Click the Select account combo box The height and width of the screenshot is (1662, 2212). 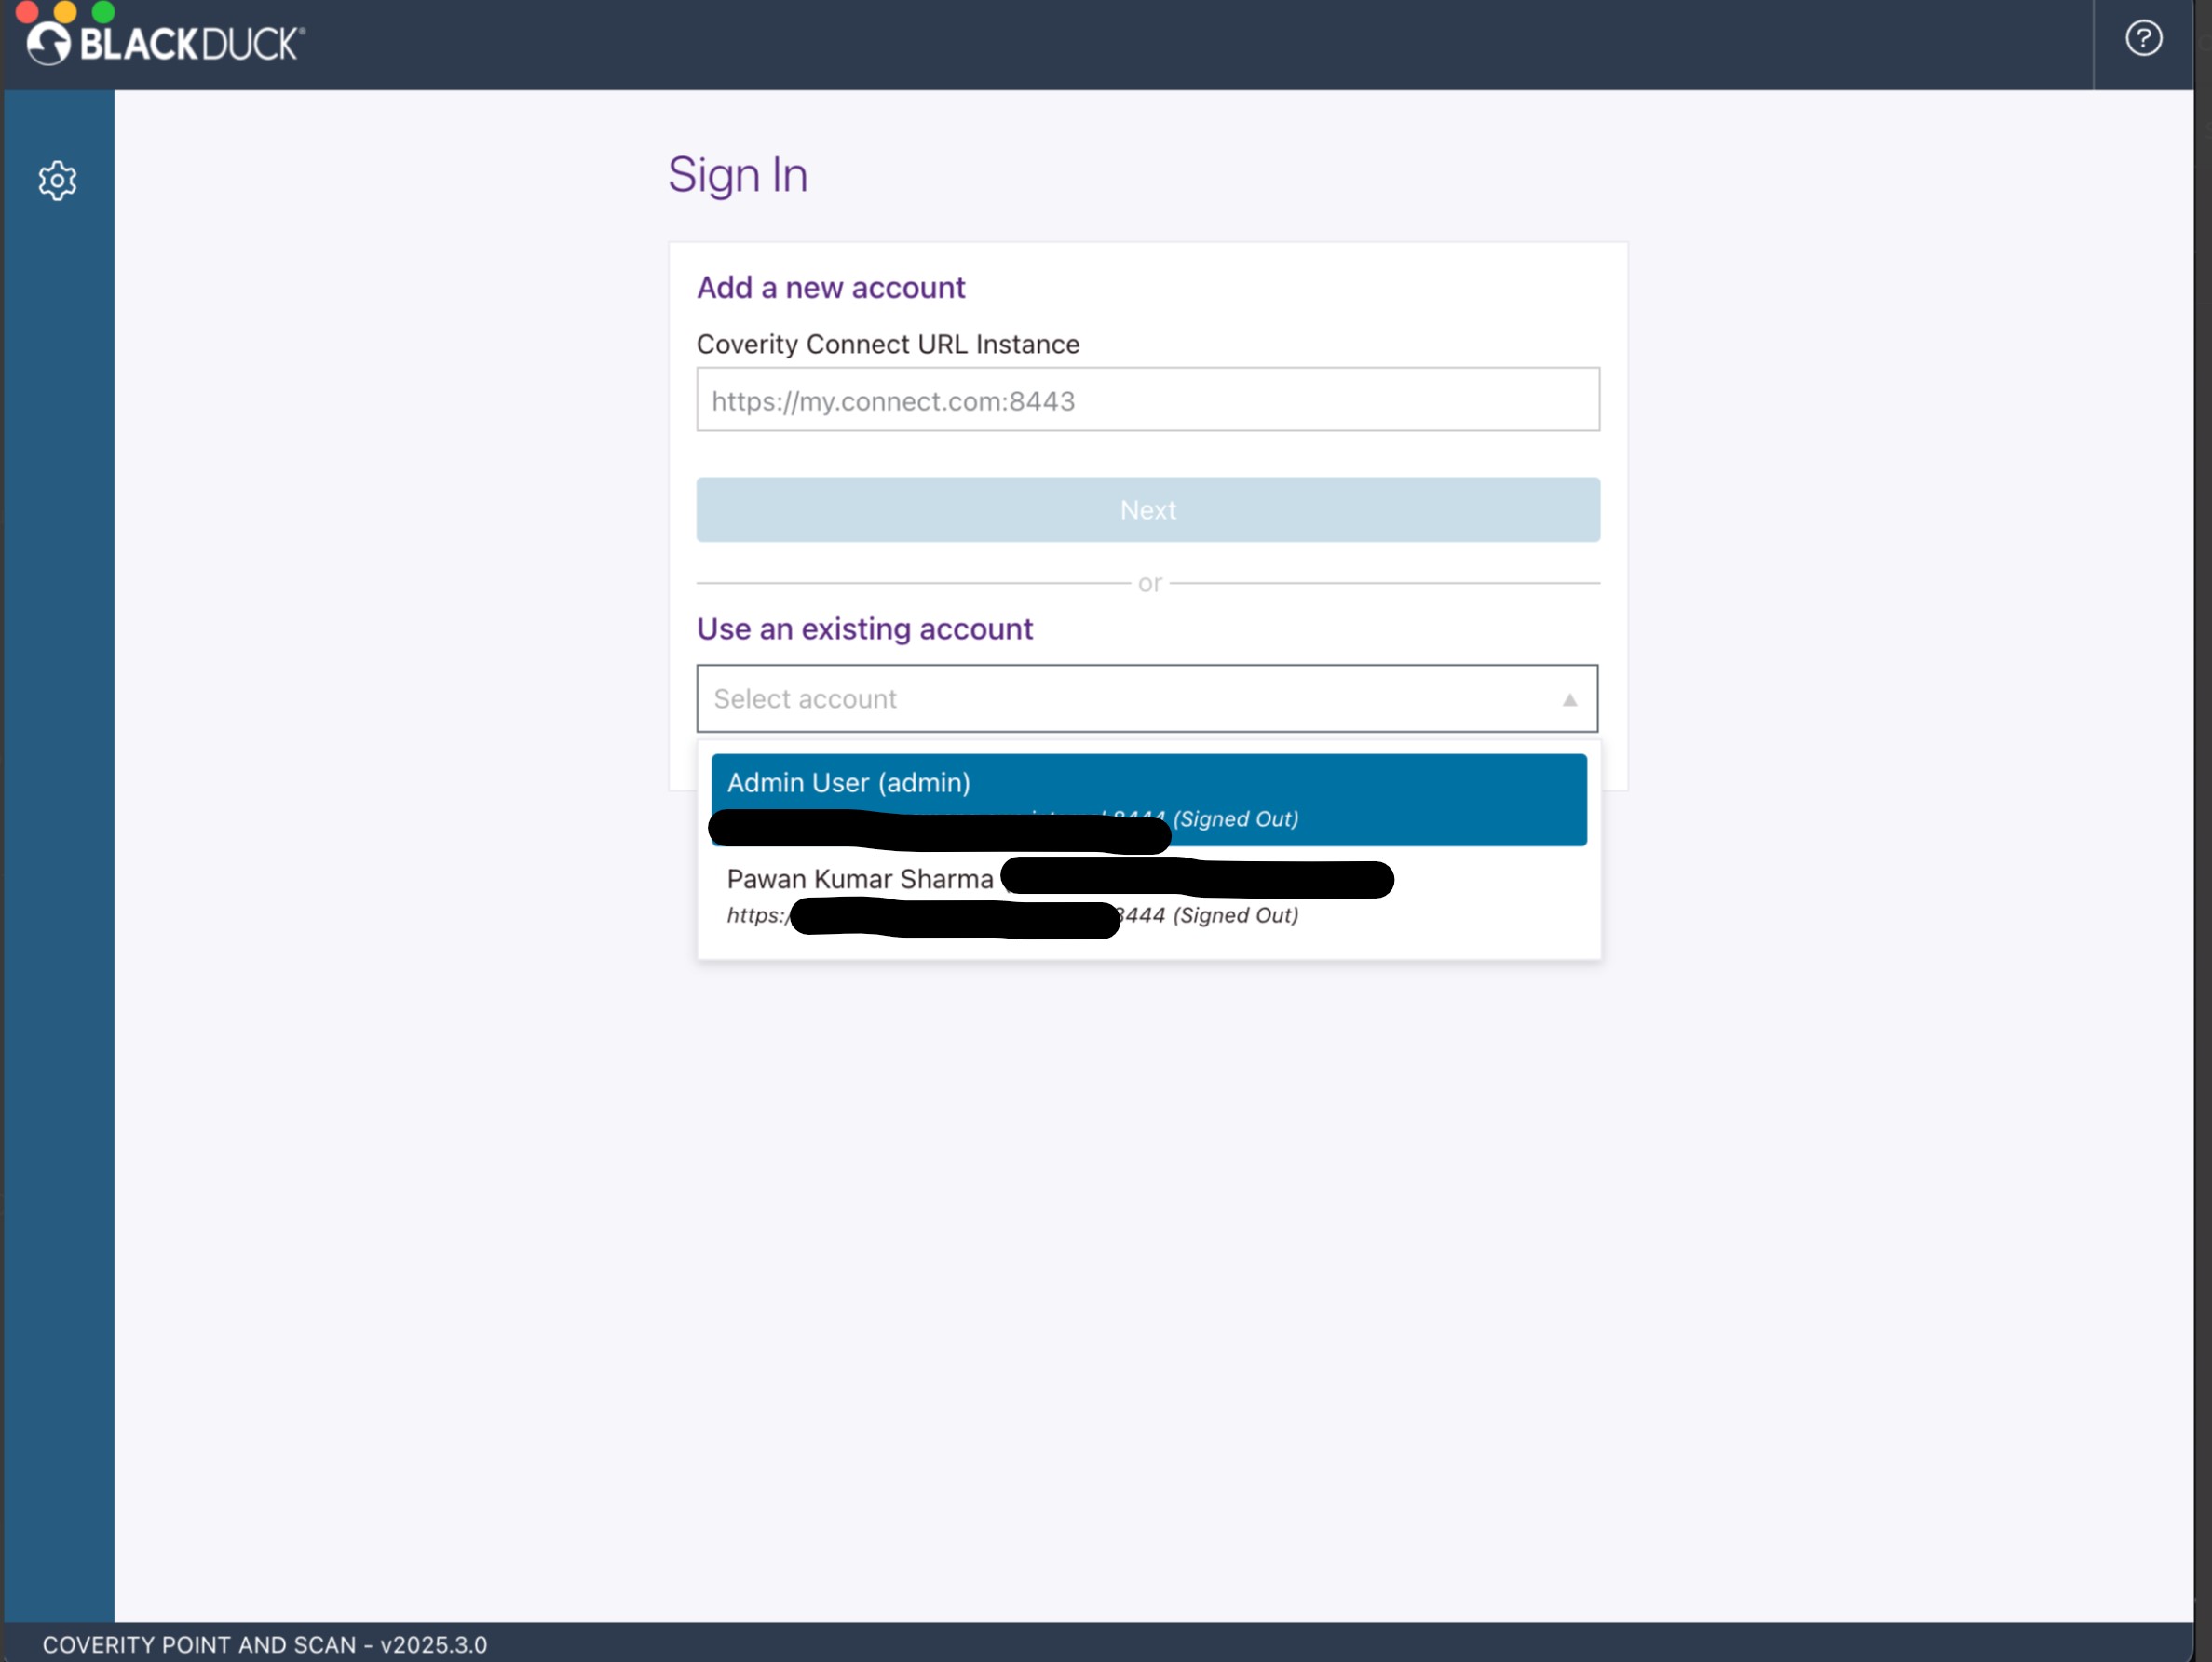pos(1147,699)
